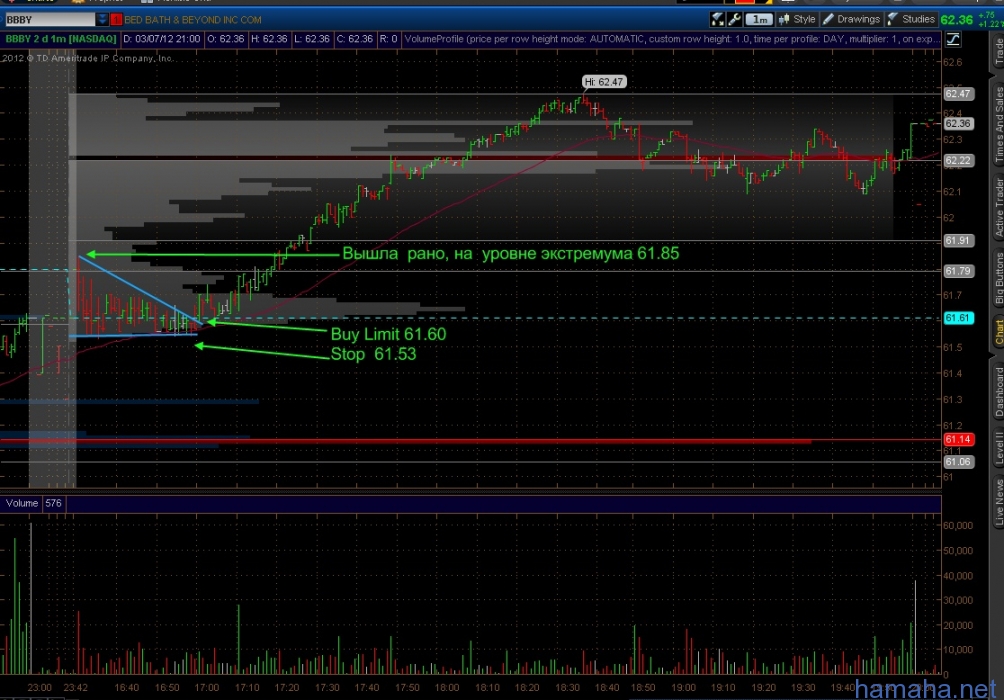Click the 61.91 price level bubble

click(x=958, y=241)
